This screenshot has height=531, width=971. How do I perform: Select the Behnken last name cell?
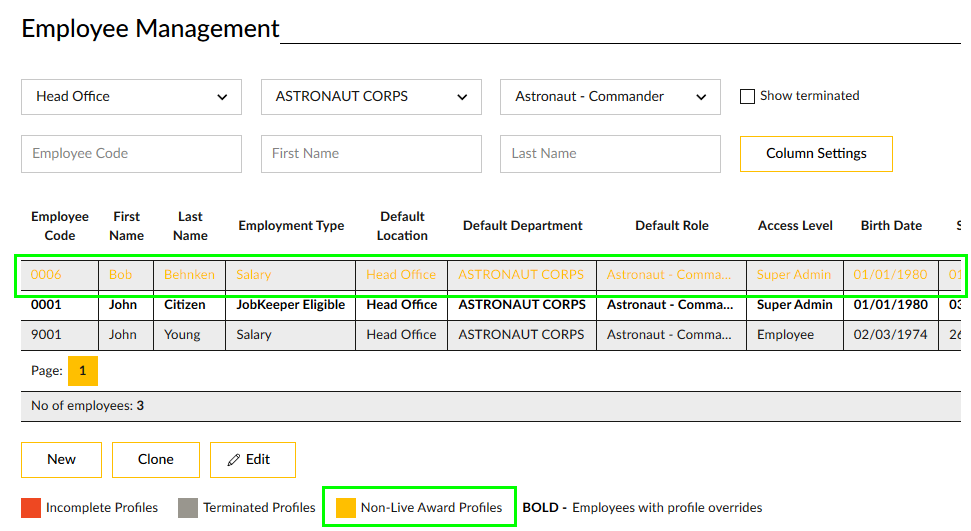tap(189, 274)
